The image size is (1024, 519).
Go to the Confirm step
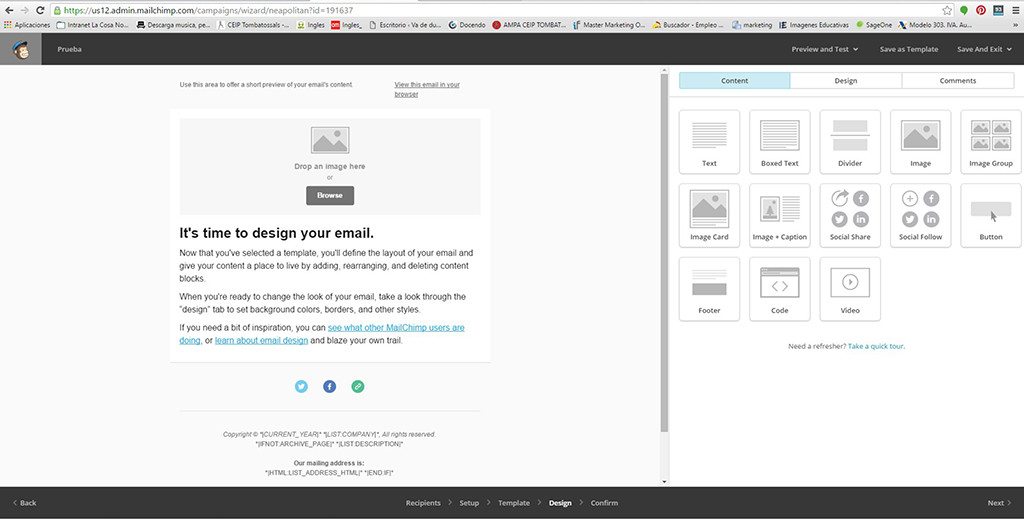click(x=604, y=503)
